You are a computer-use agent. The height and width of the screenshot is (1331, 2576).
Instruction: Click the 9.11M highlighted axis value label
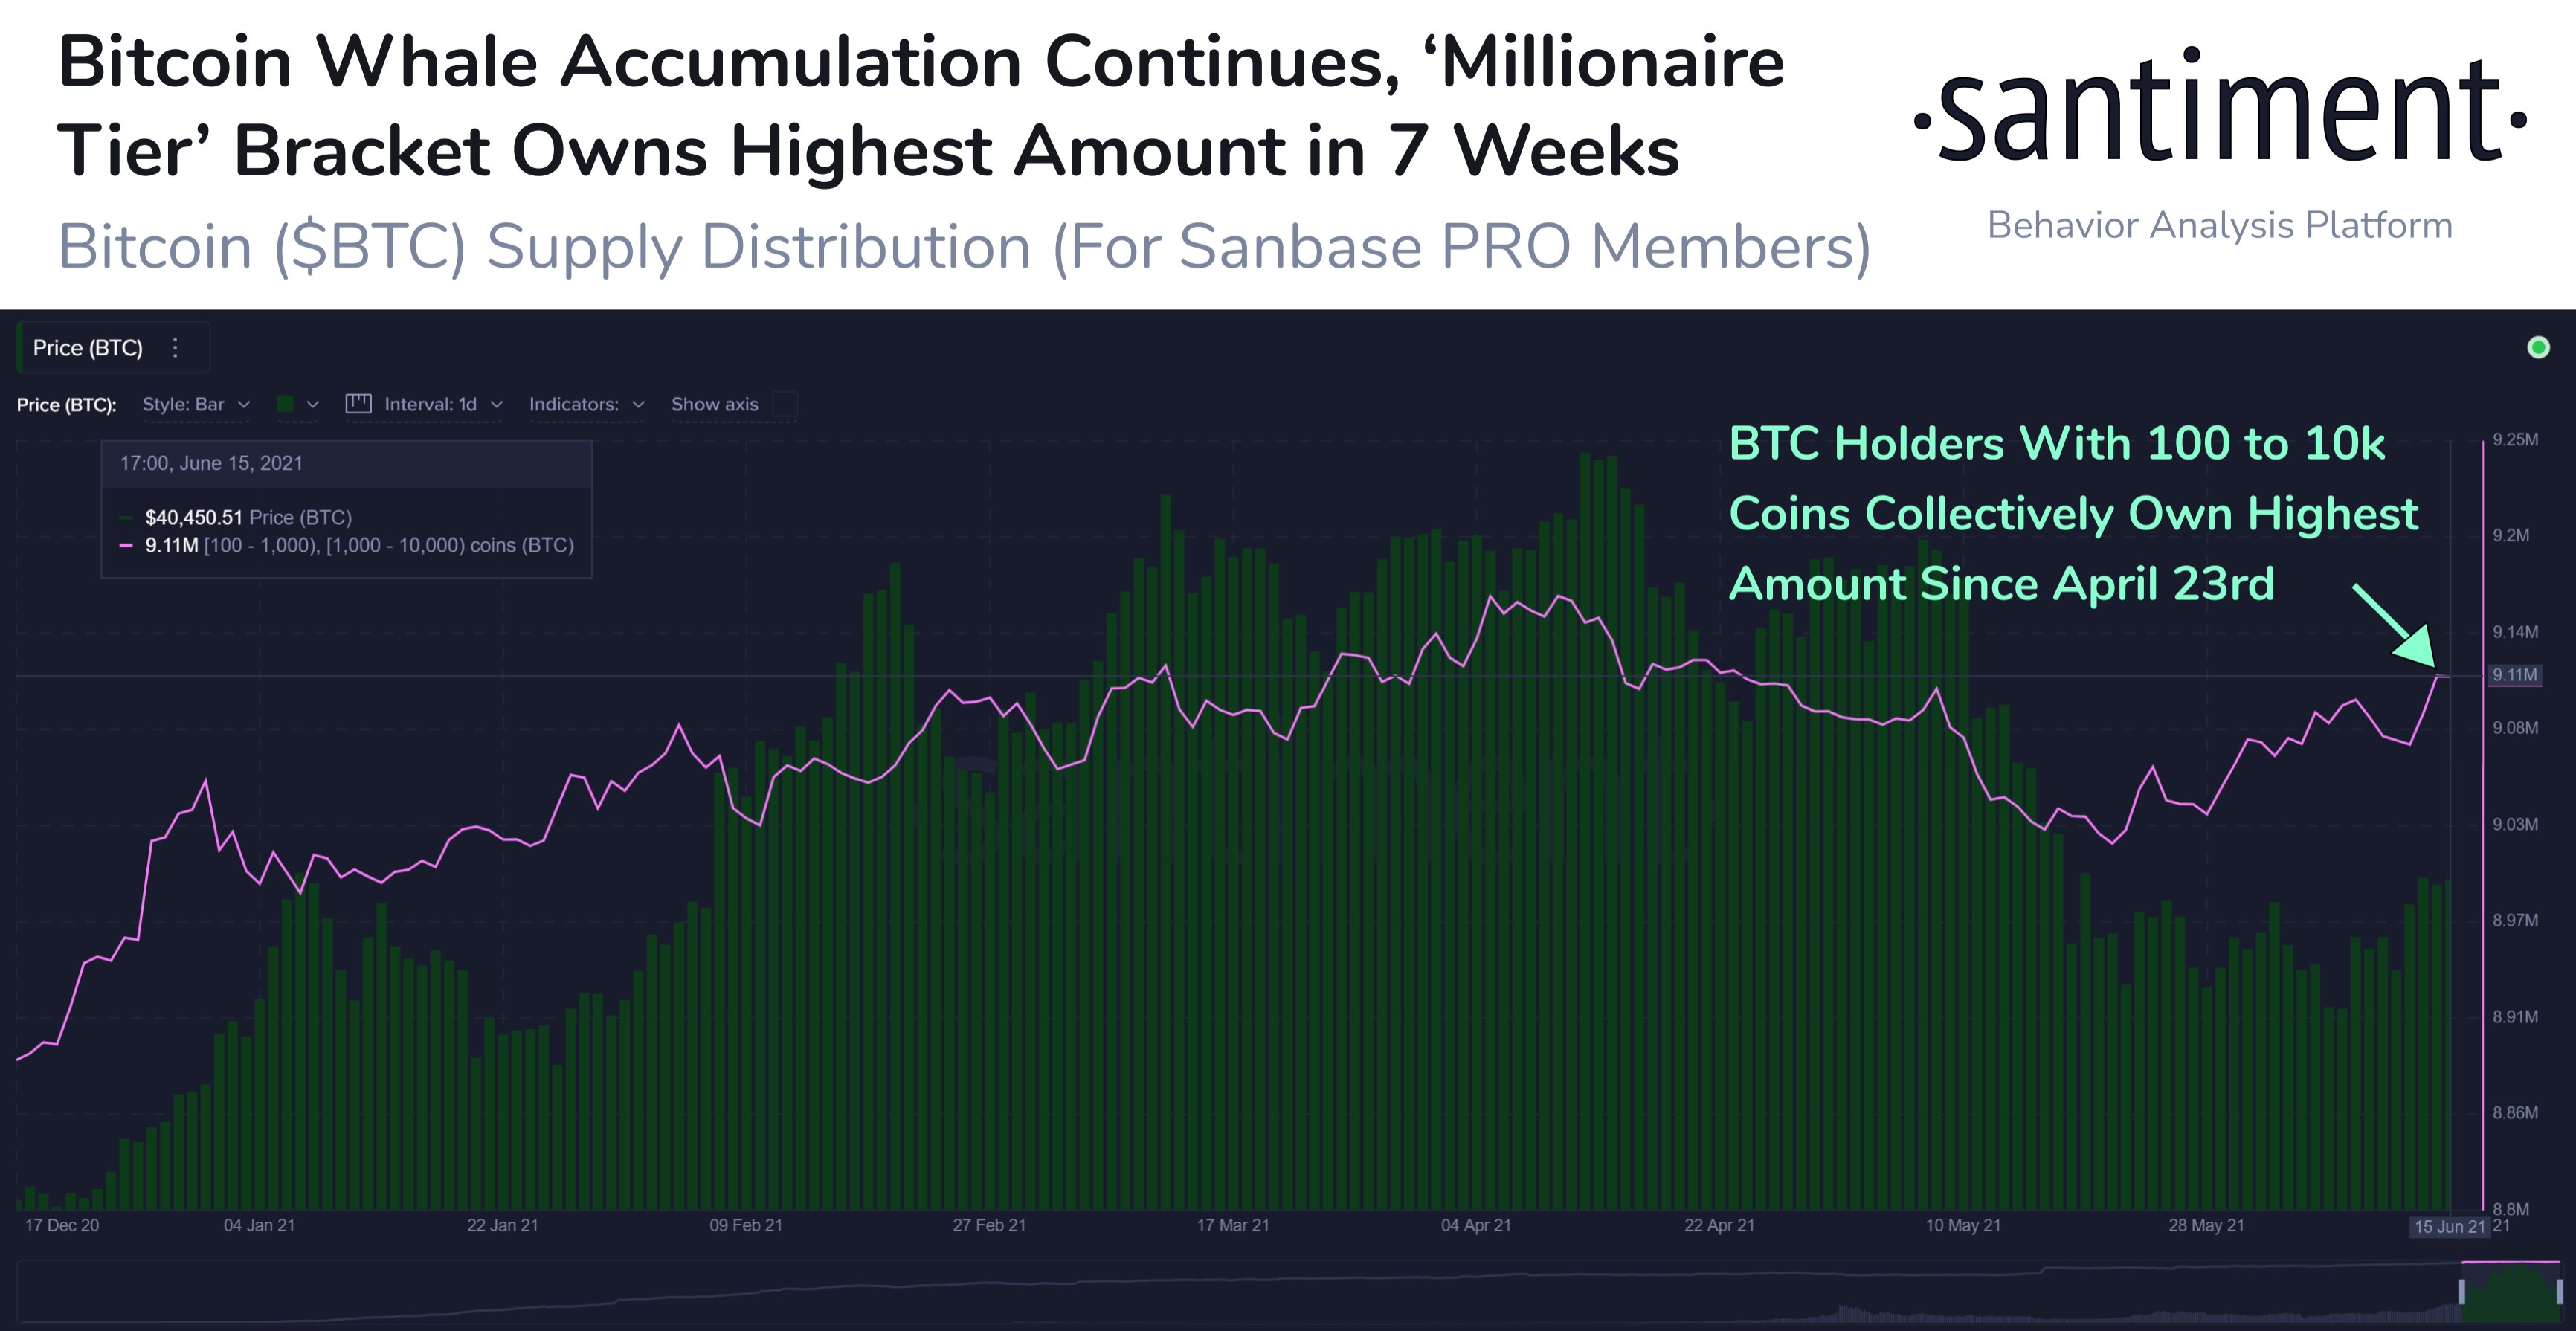2514,675
